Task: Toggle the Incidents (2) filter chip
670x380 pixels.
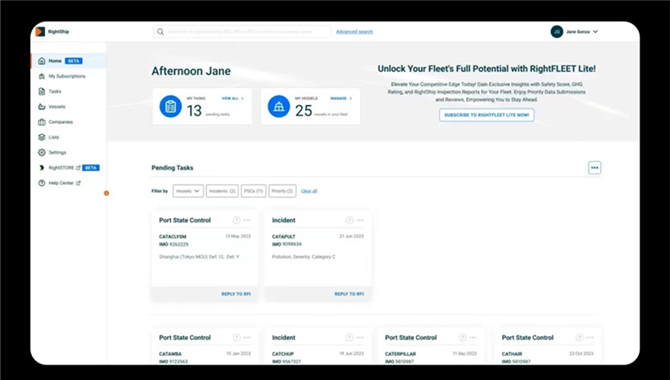Action: [222, 191]
